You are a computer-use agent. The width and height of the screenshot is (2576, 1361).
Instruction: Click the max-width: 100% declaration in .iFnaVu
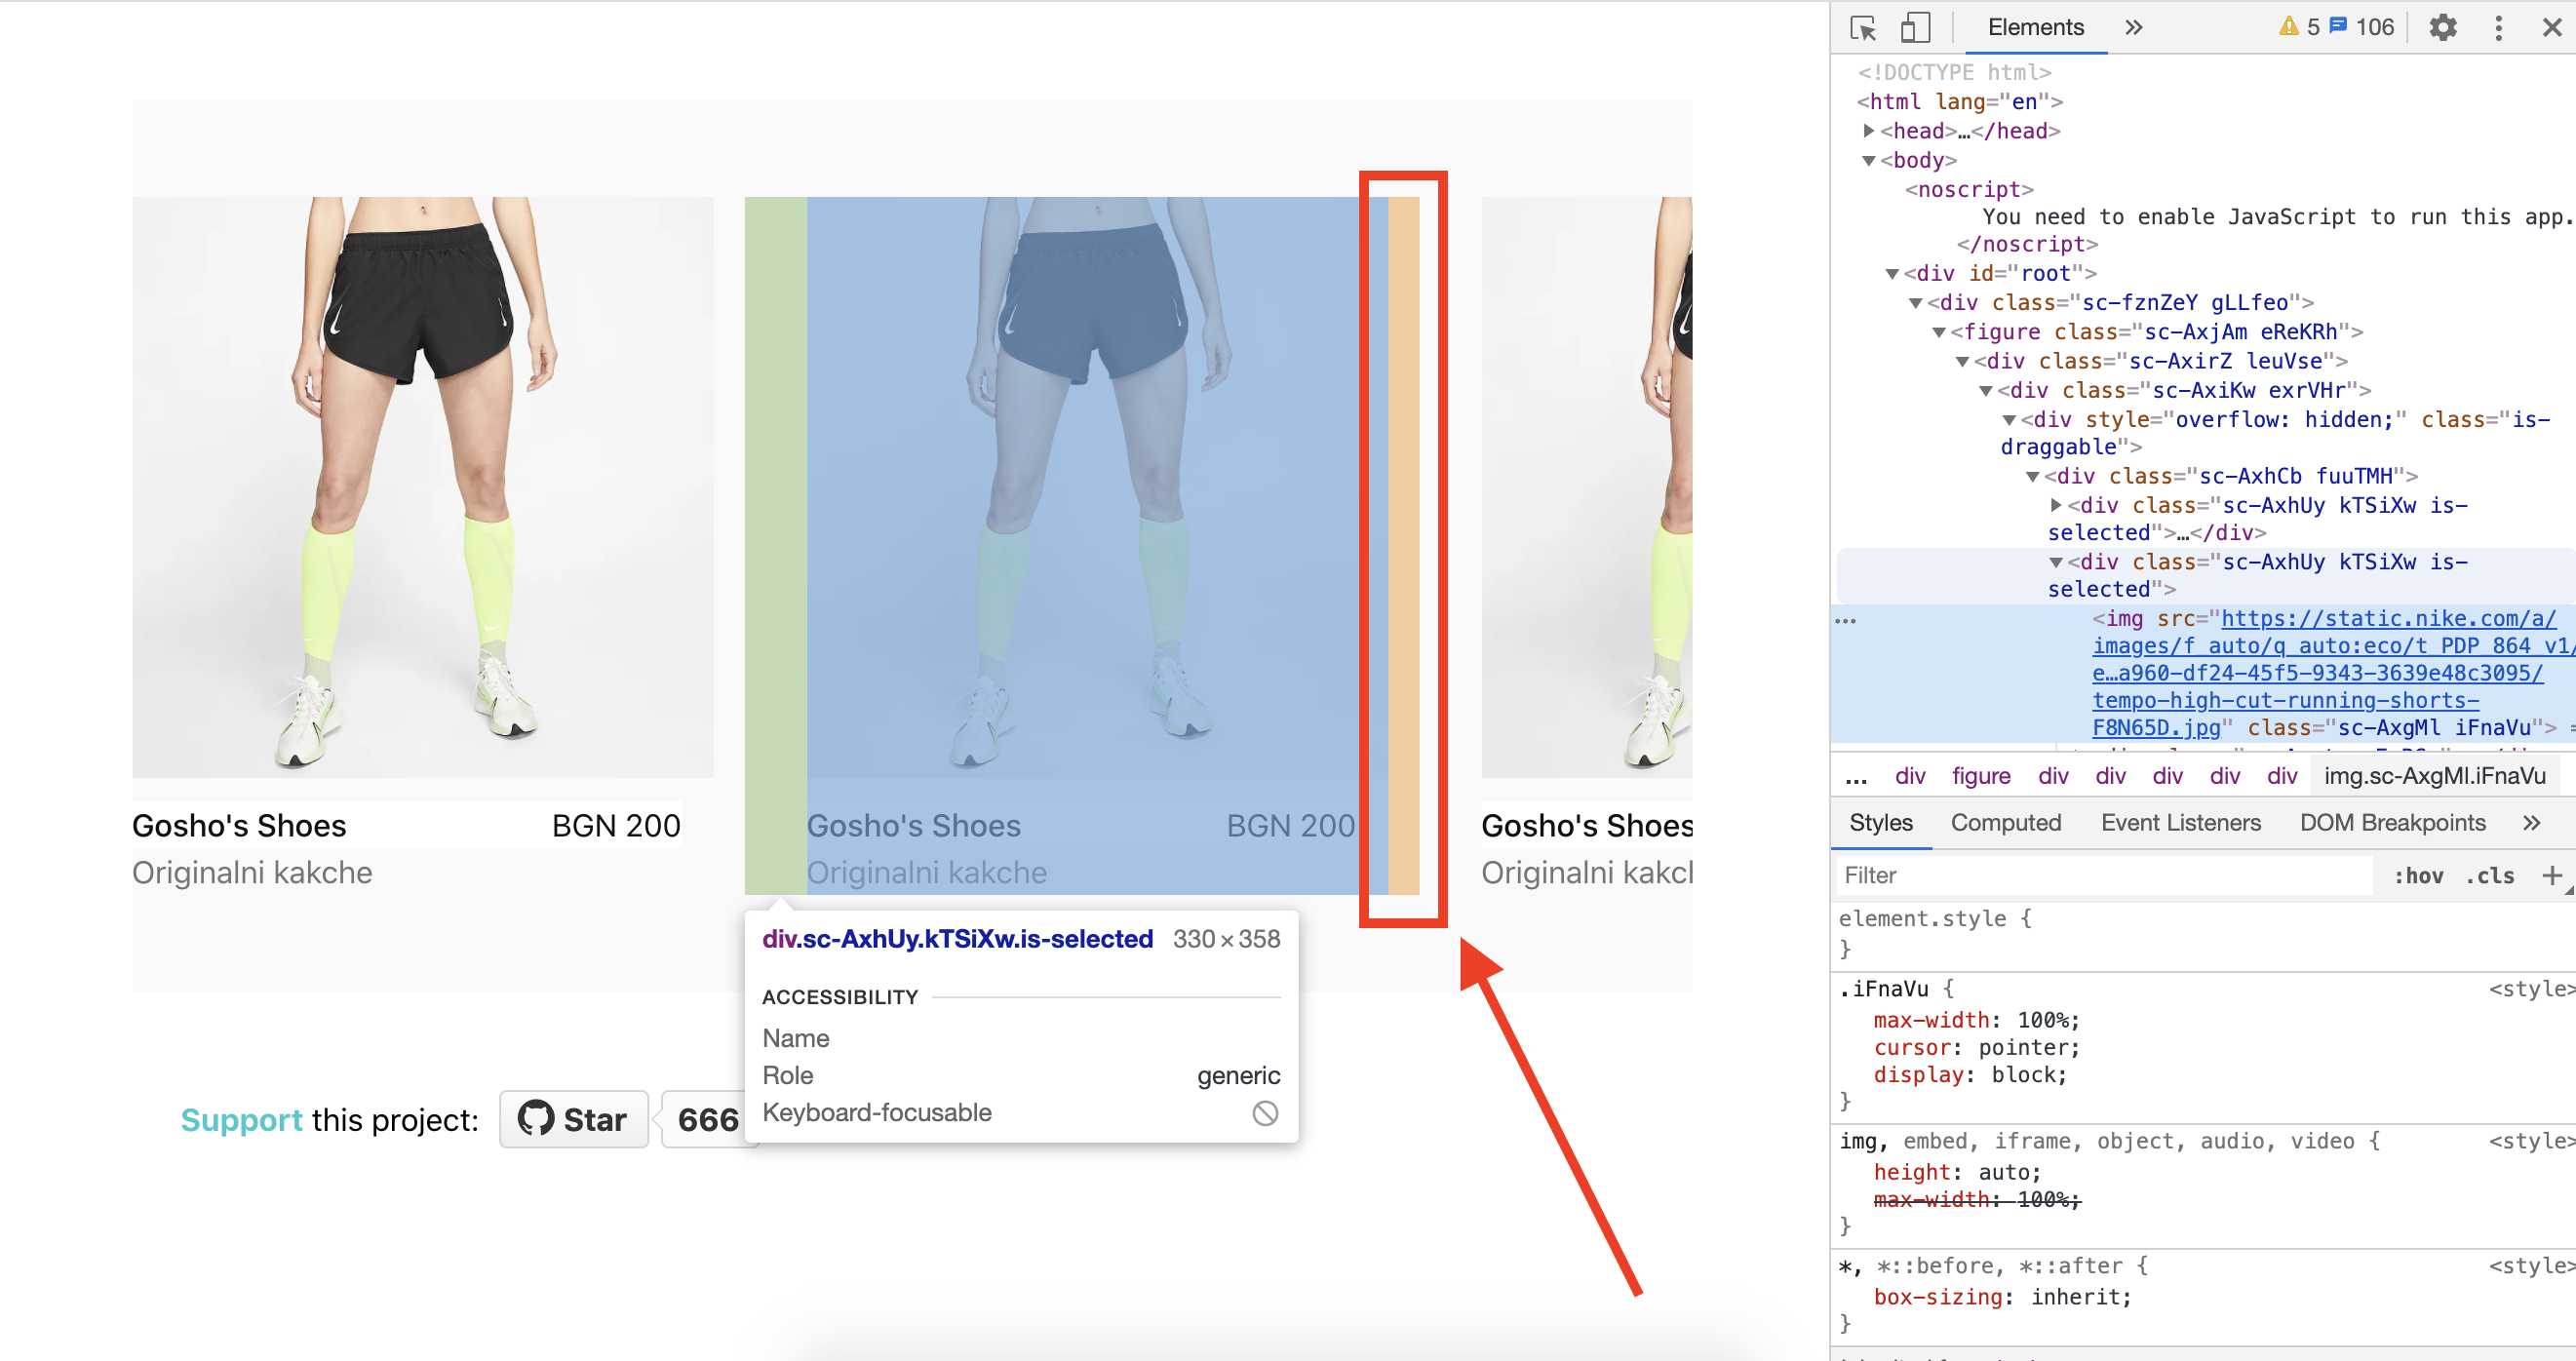click(x=1975, y=1020)
